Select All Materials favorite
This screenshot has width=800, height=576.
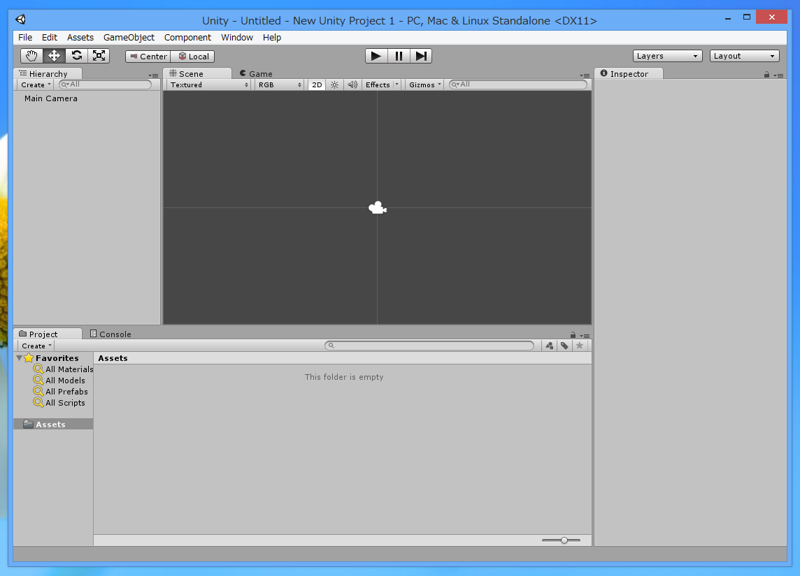[63, 369]
